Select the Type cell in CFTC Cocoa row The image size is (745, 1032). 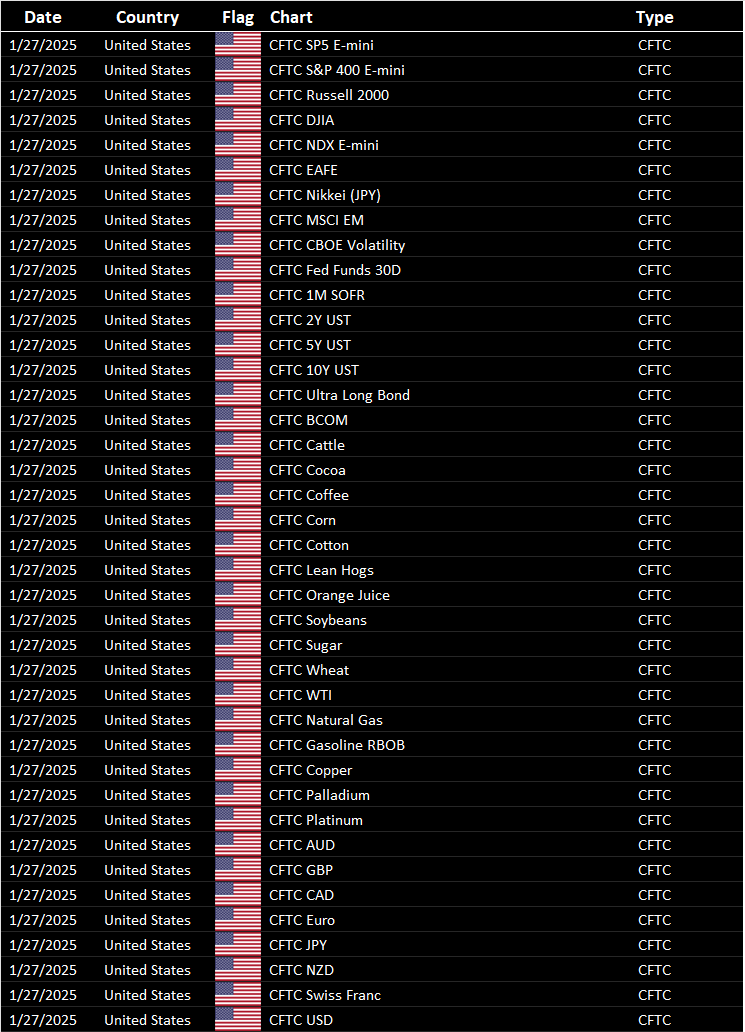coord(654,470)
